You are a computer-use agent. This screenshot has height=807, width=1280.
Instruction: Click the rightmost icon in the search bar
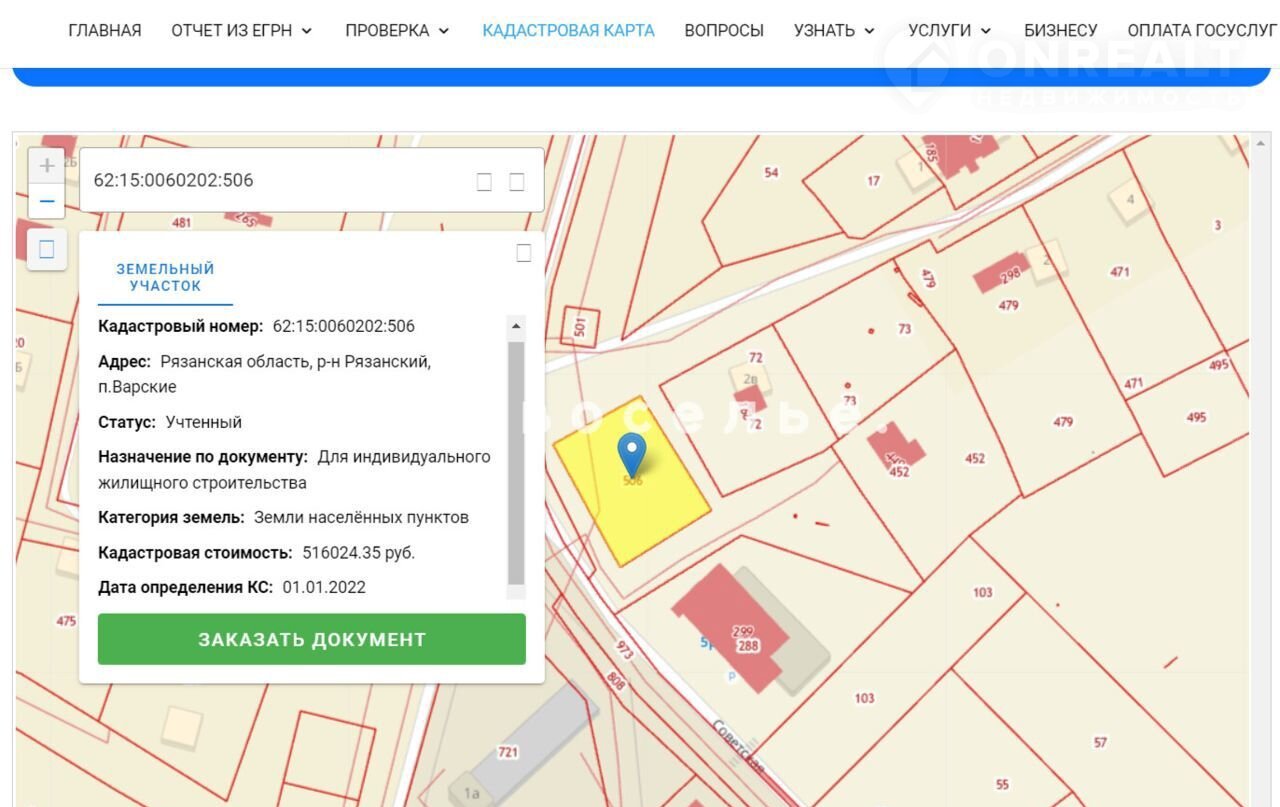[x=517, y=181]
